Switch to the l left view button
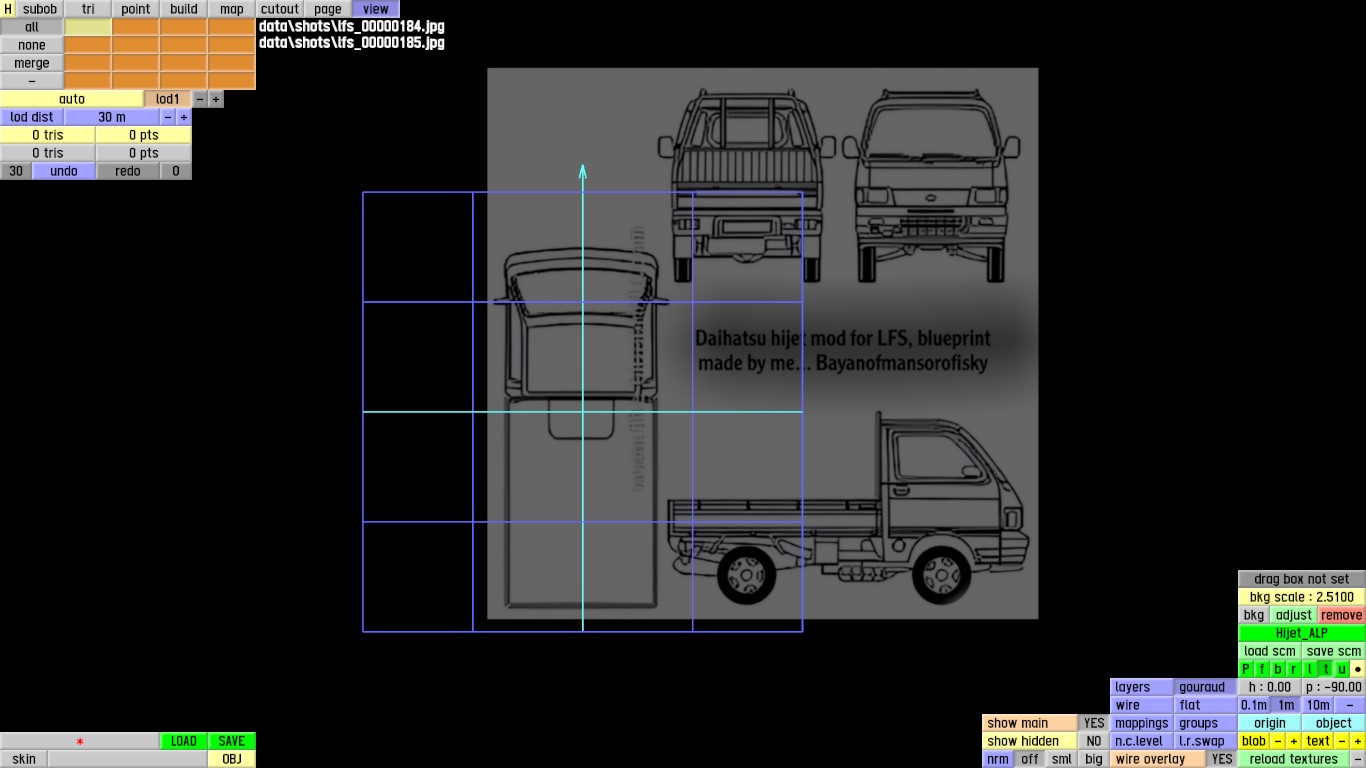1366x768 pixels. click(x=1310, y=669)
